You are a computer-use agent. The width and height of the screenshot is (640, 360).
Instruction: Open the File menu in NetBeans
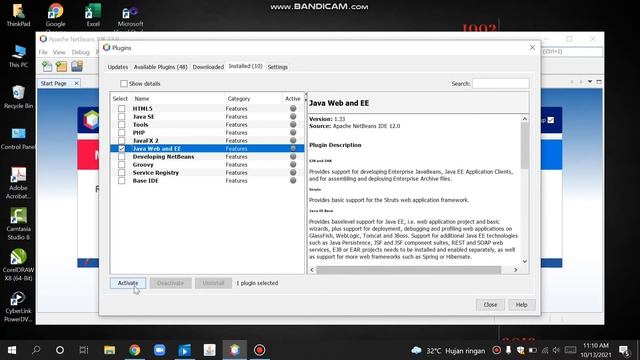43,52
